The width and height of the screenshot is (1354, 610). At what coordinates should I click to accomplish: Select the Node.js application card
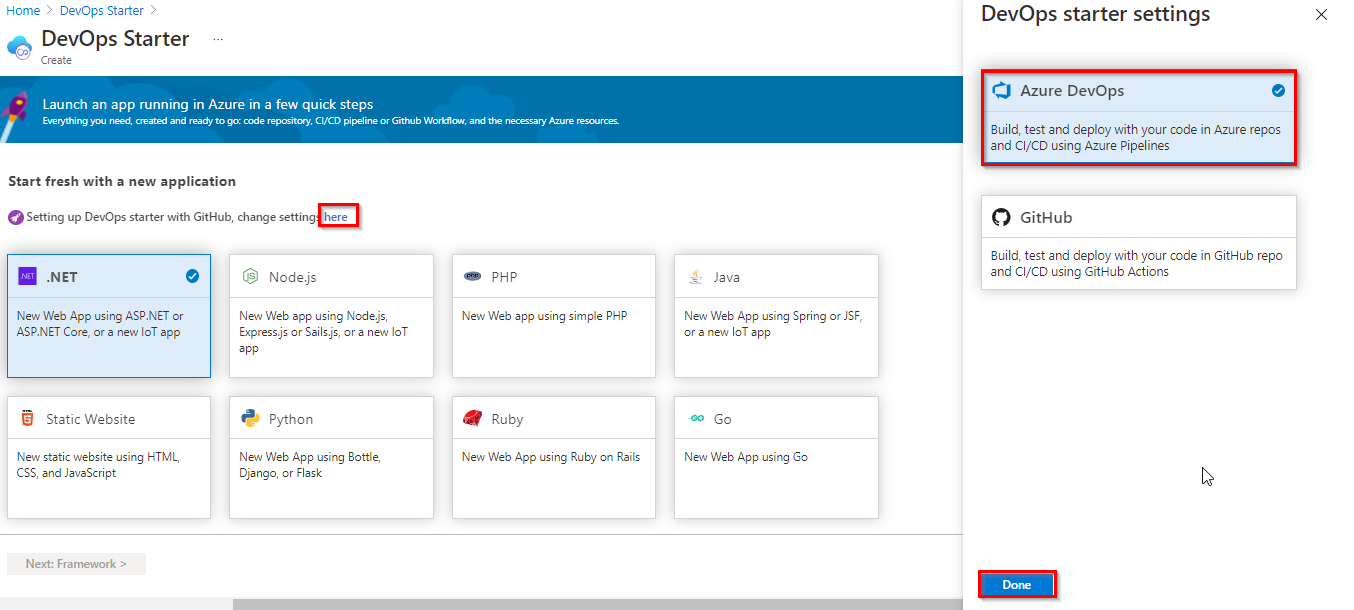tap(332, 316)
